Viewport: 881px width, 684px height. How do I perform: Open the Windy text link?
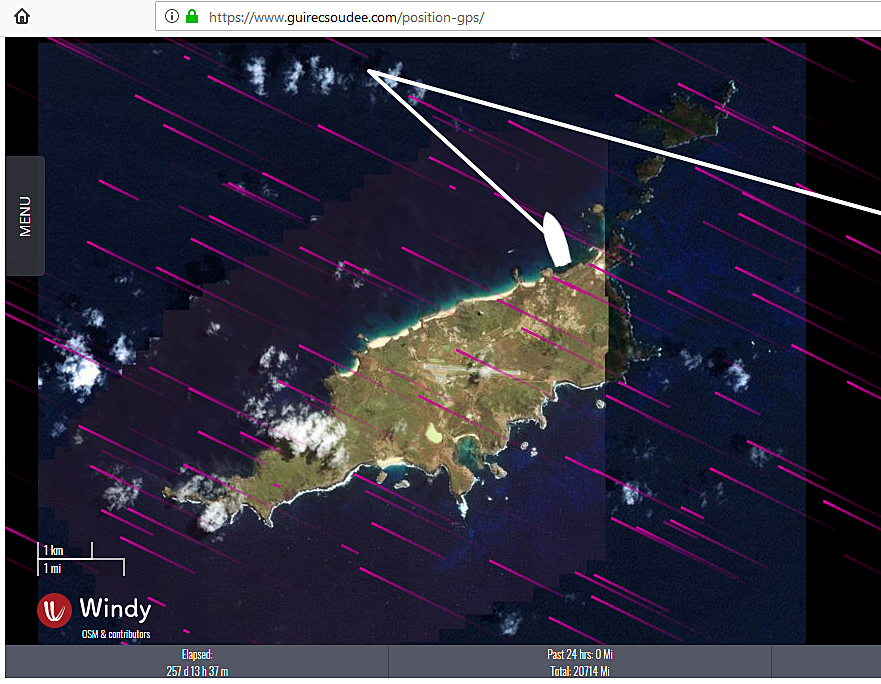tap(115, 609)
